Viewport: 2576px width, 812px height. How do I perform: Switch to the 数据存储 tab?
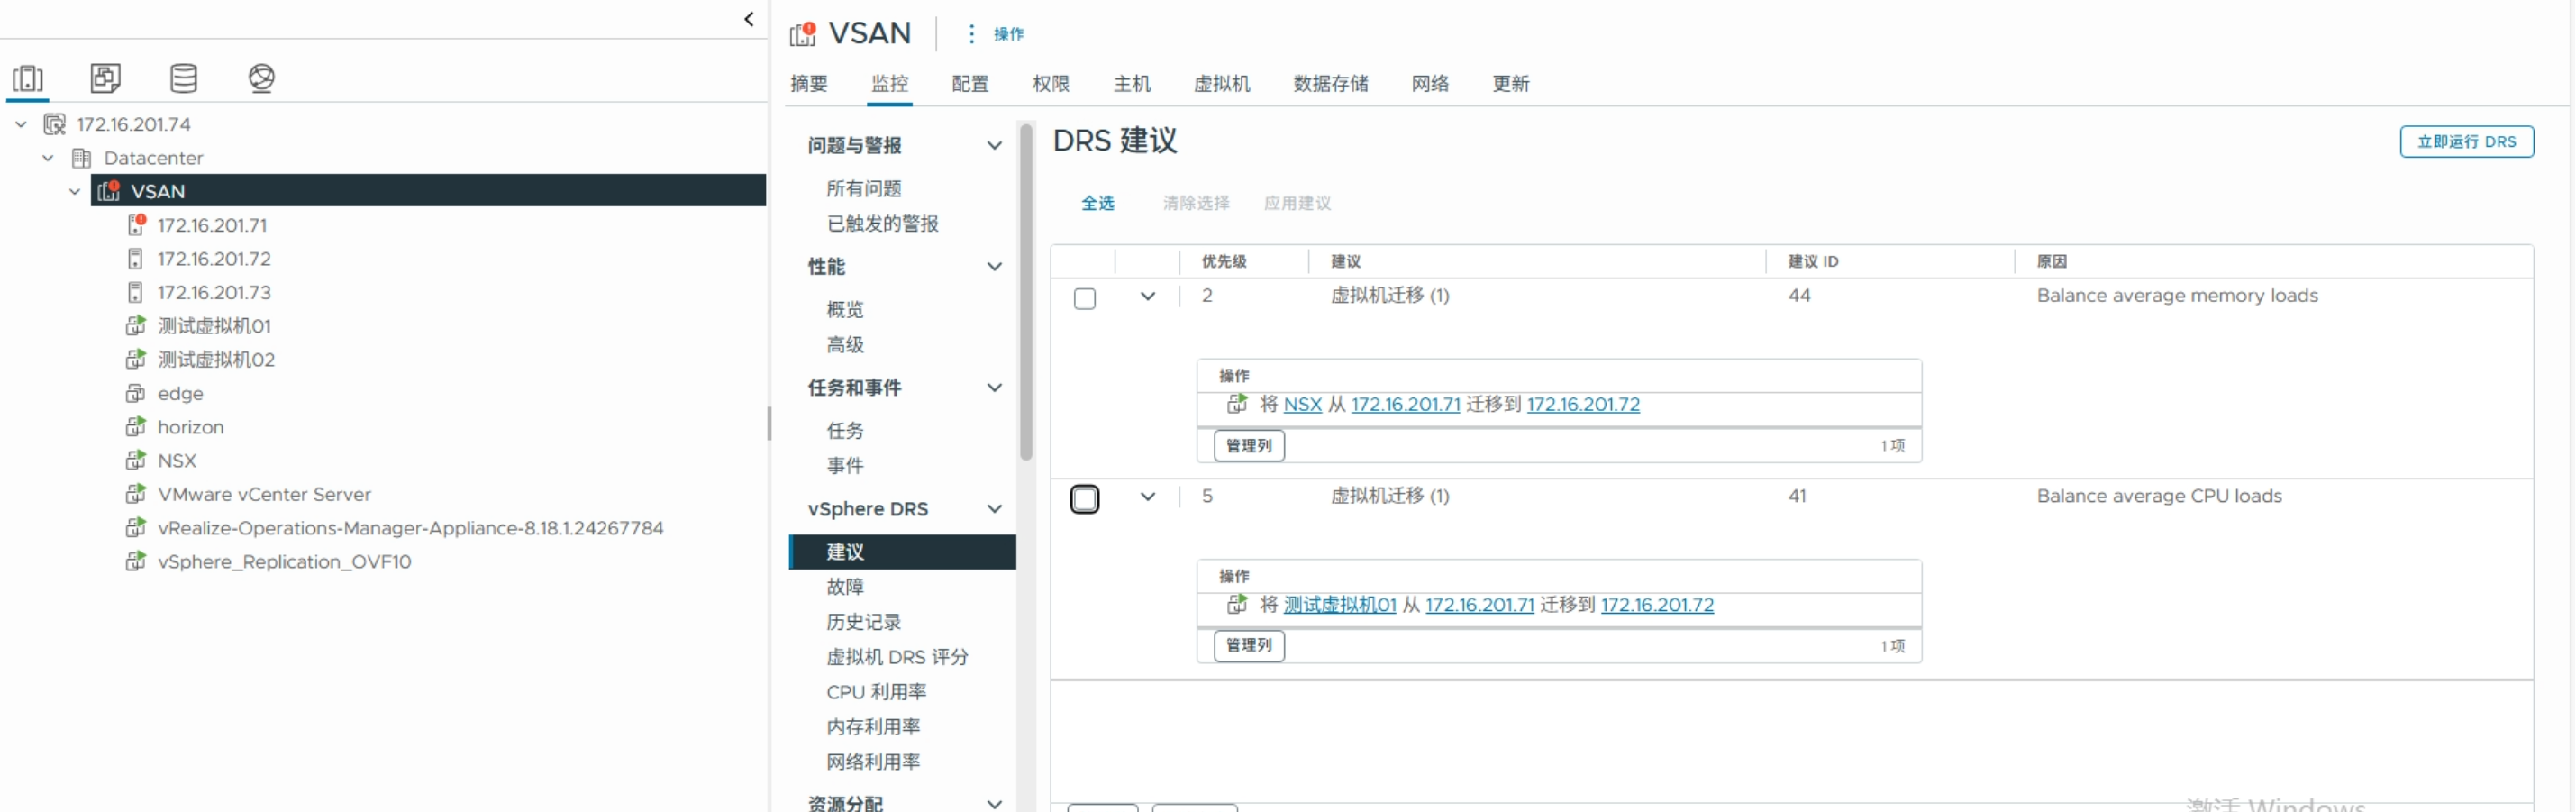[x=1331, y=84]
